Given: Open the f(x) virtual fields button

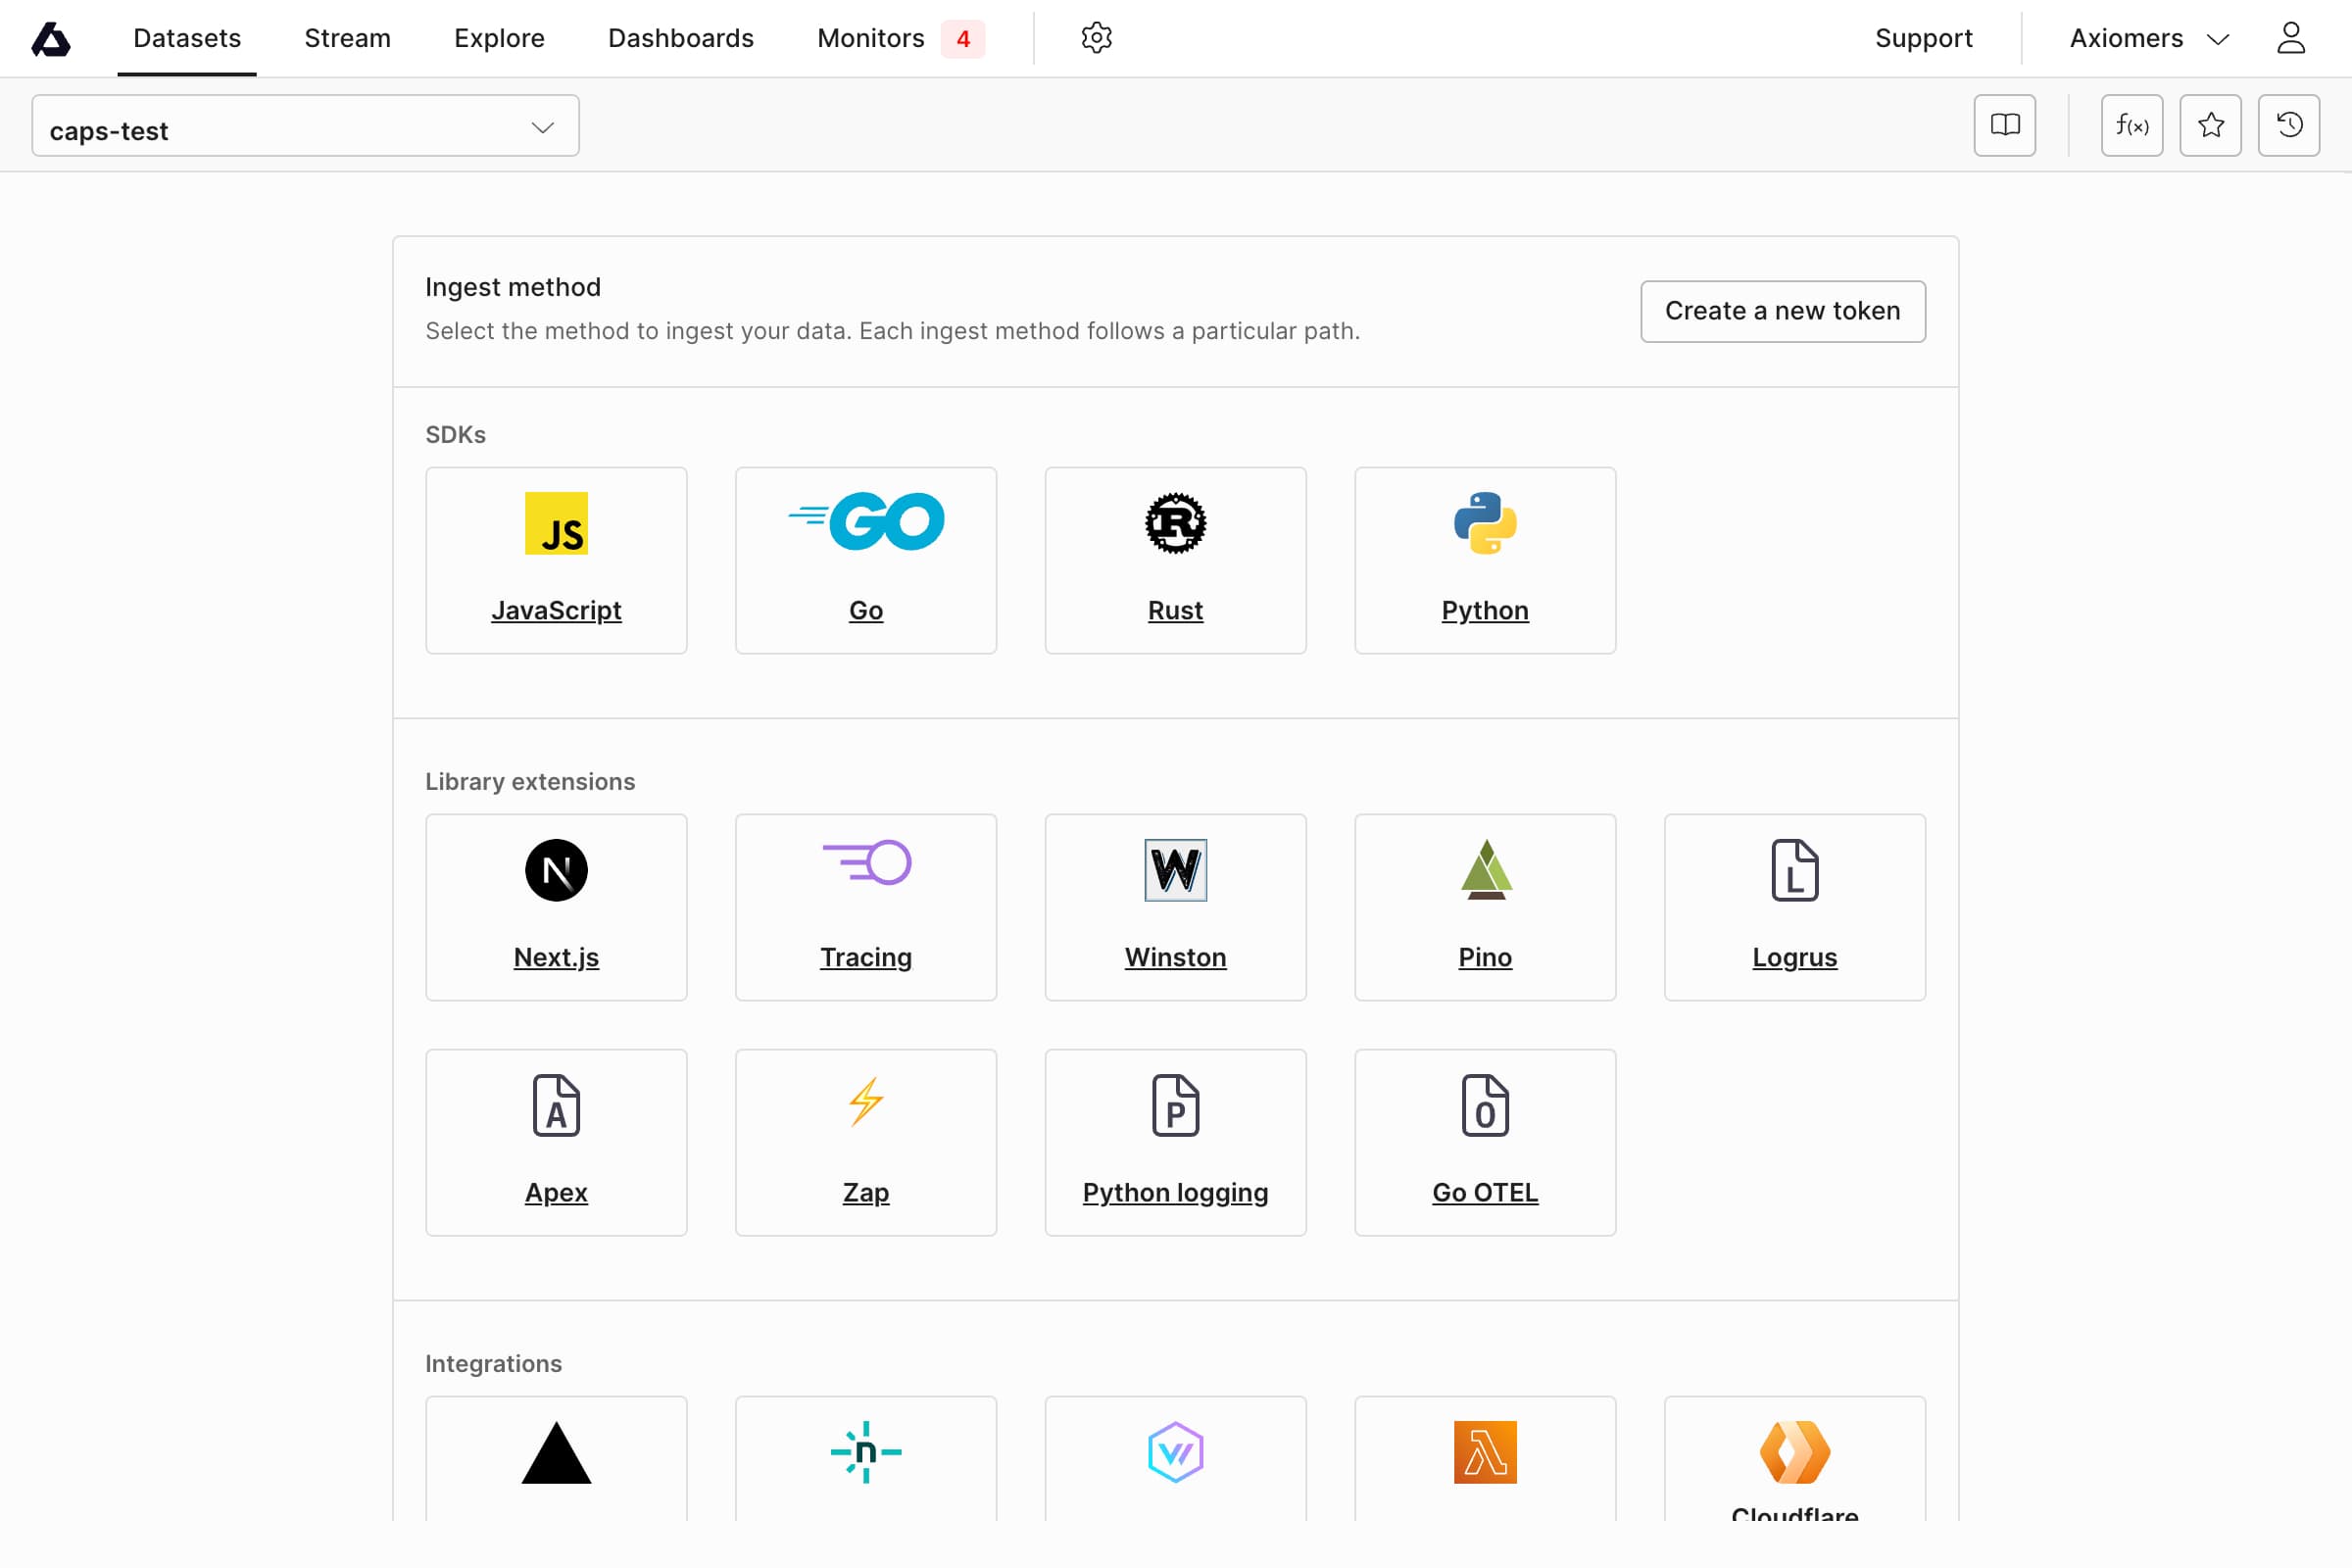Looking at the screenshot, I should pos(2132,125).
